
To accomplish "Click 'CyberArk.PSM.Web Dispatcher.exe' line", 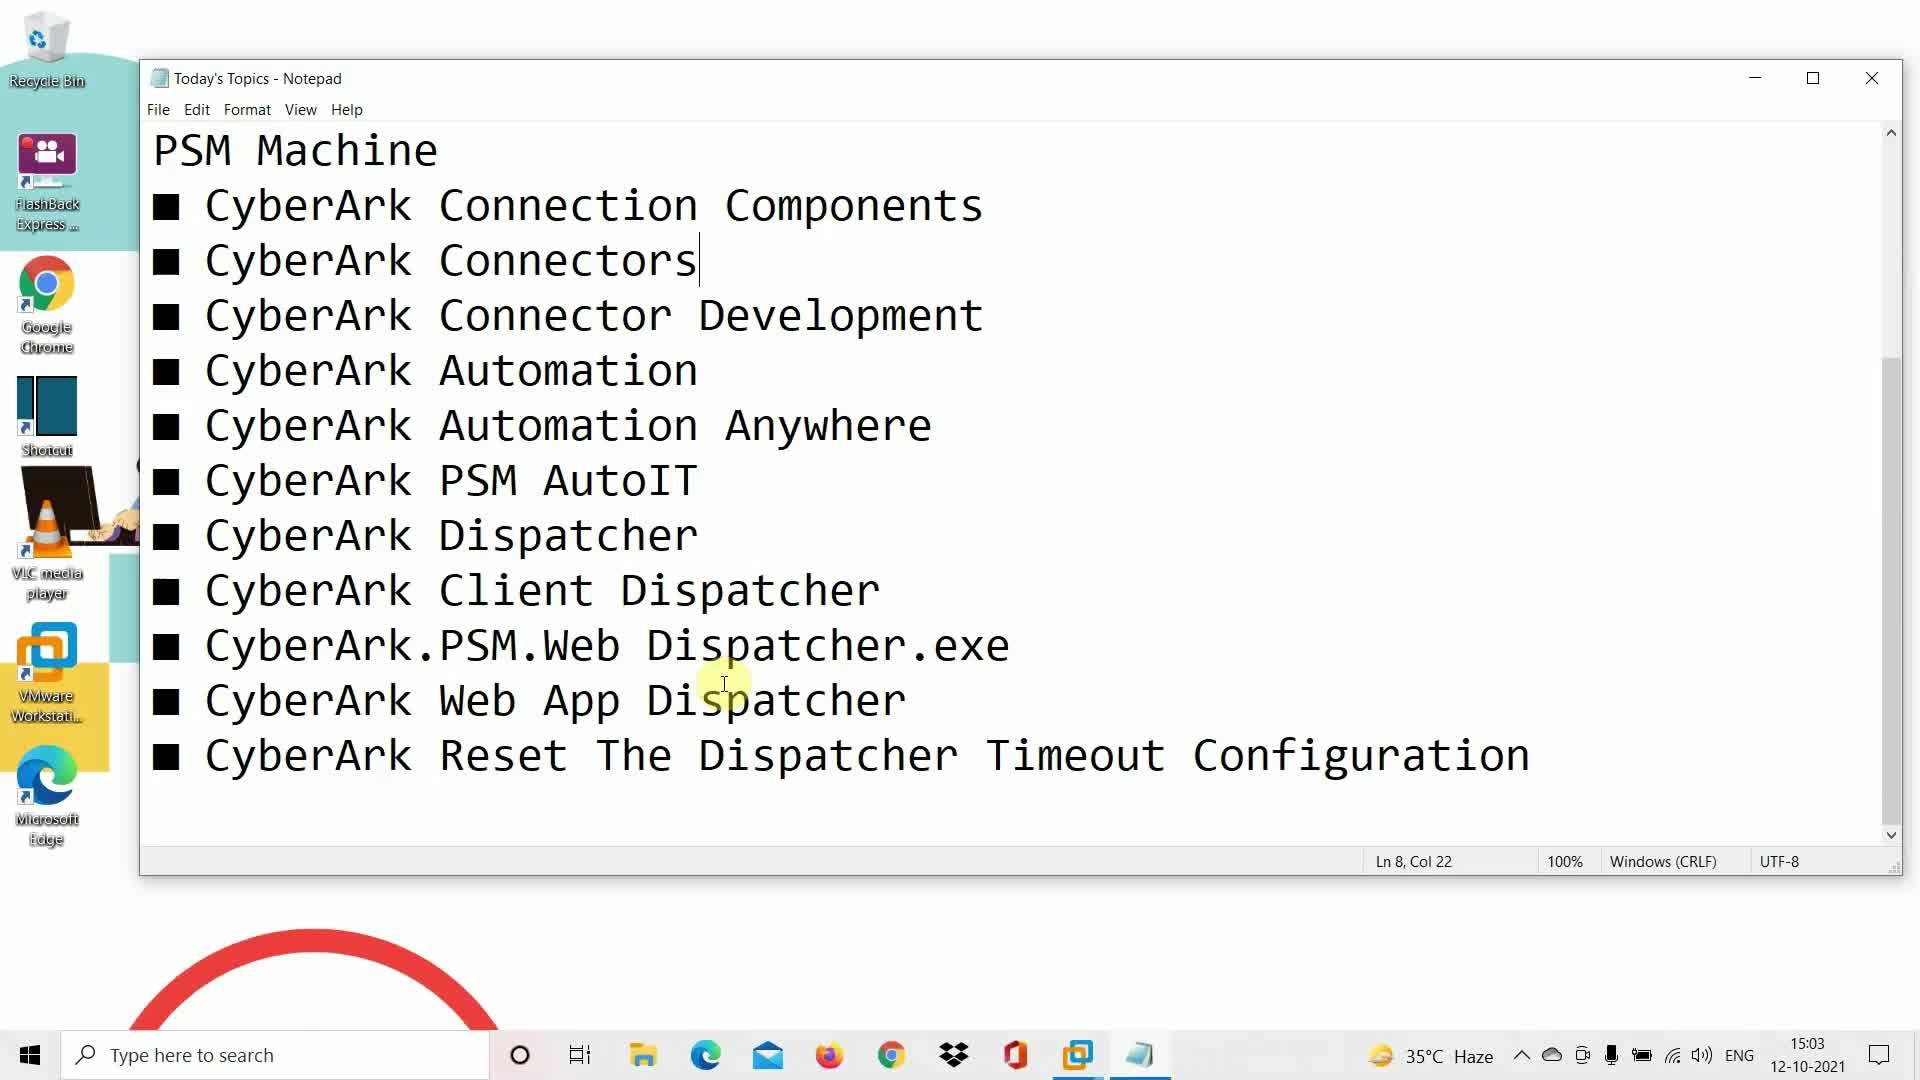I will pos(581,646).
